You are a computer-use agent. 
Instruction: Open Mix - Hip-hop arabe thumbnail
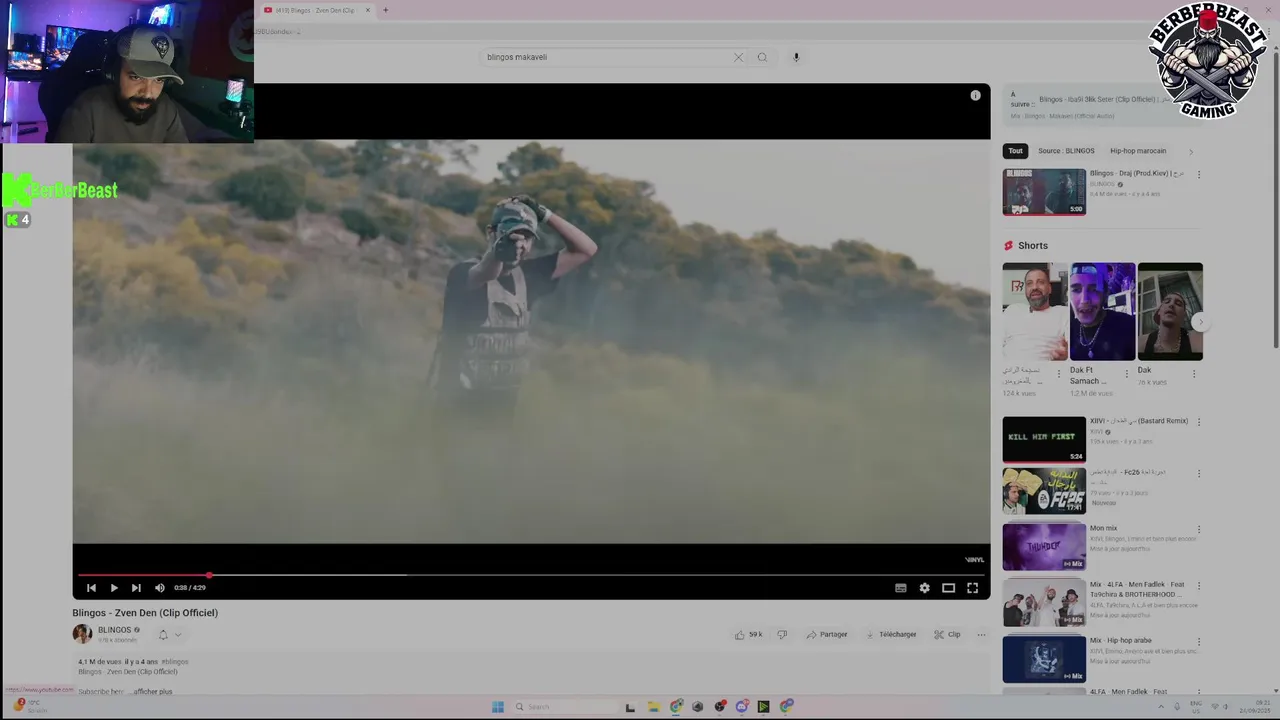1044,659
